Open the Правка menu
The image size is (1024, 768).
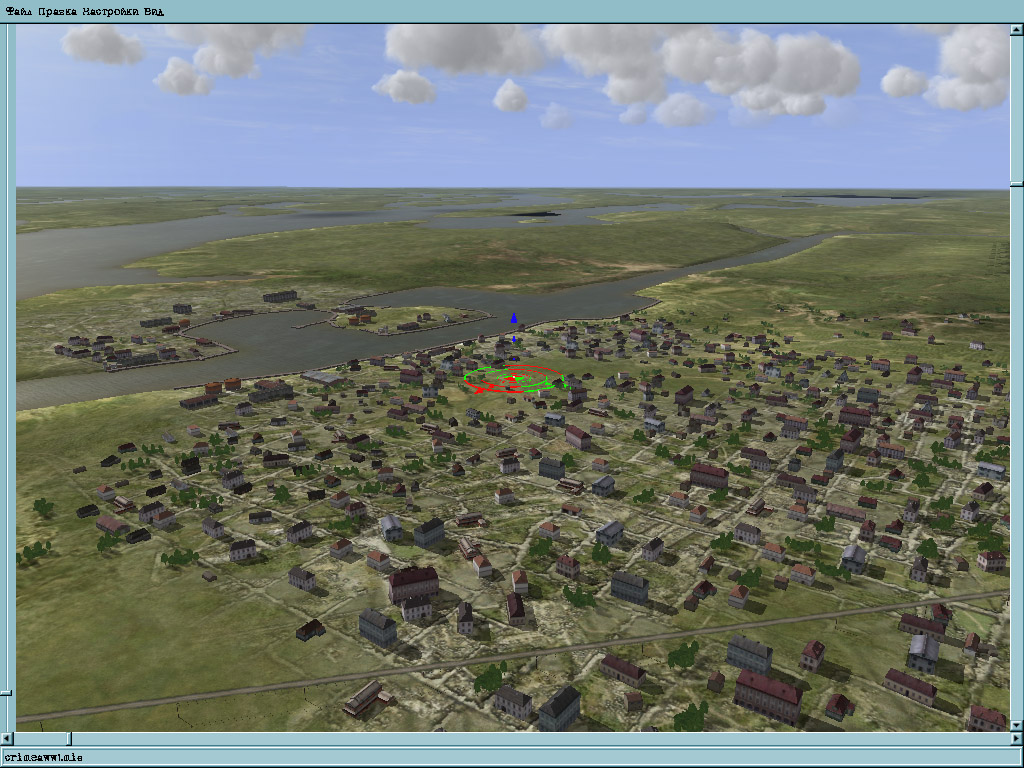pos(57,11)
